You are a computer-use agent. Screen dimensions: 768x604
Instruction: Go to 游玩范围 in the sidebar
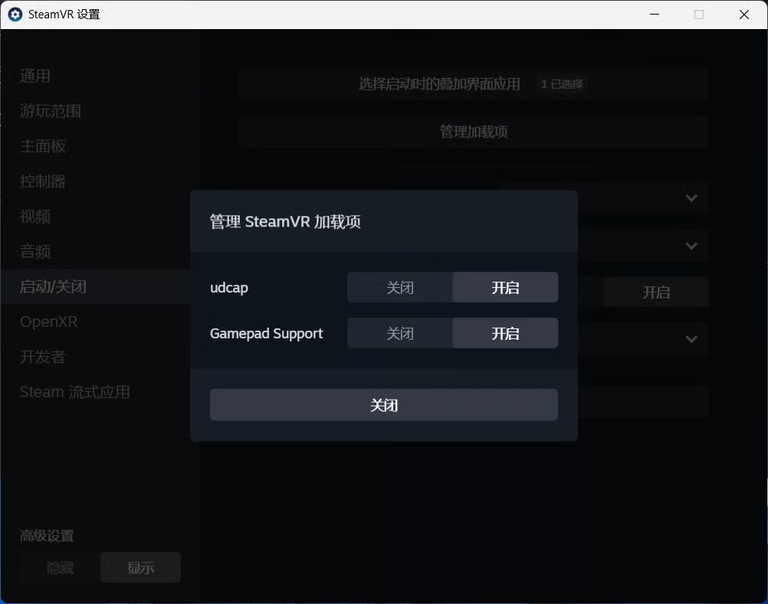50,111
